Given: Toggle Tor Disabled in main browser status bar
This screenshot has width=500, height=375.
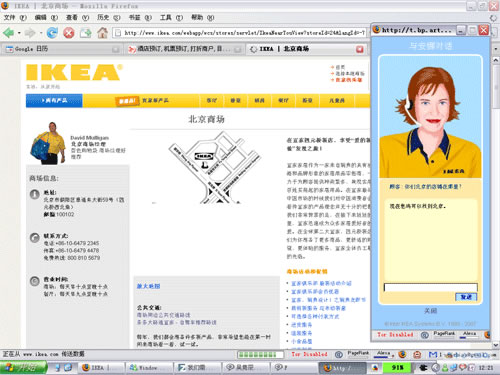Looking at the screenshot, I should 309,354.
